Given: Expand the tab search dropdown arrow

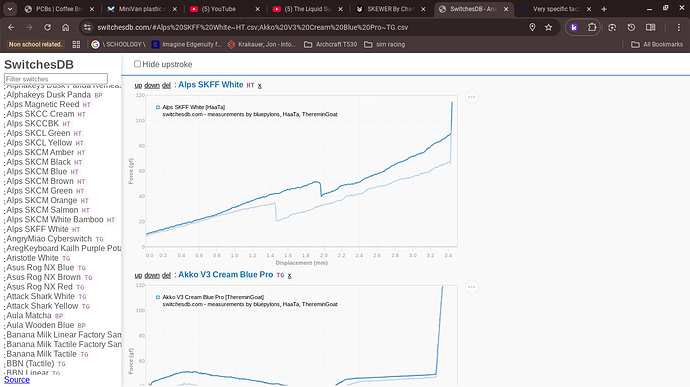Looking at the screenshot, I should click(10, 9).
